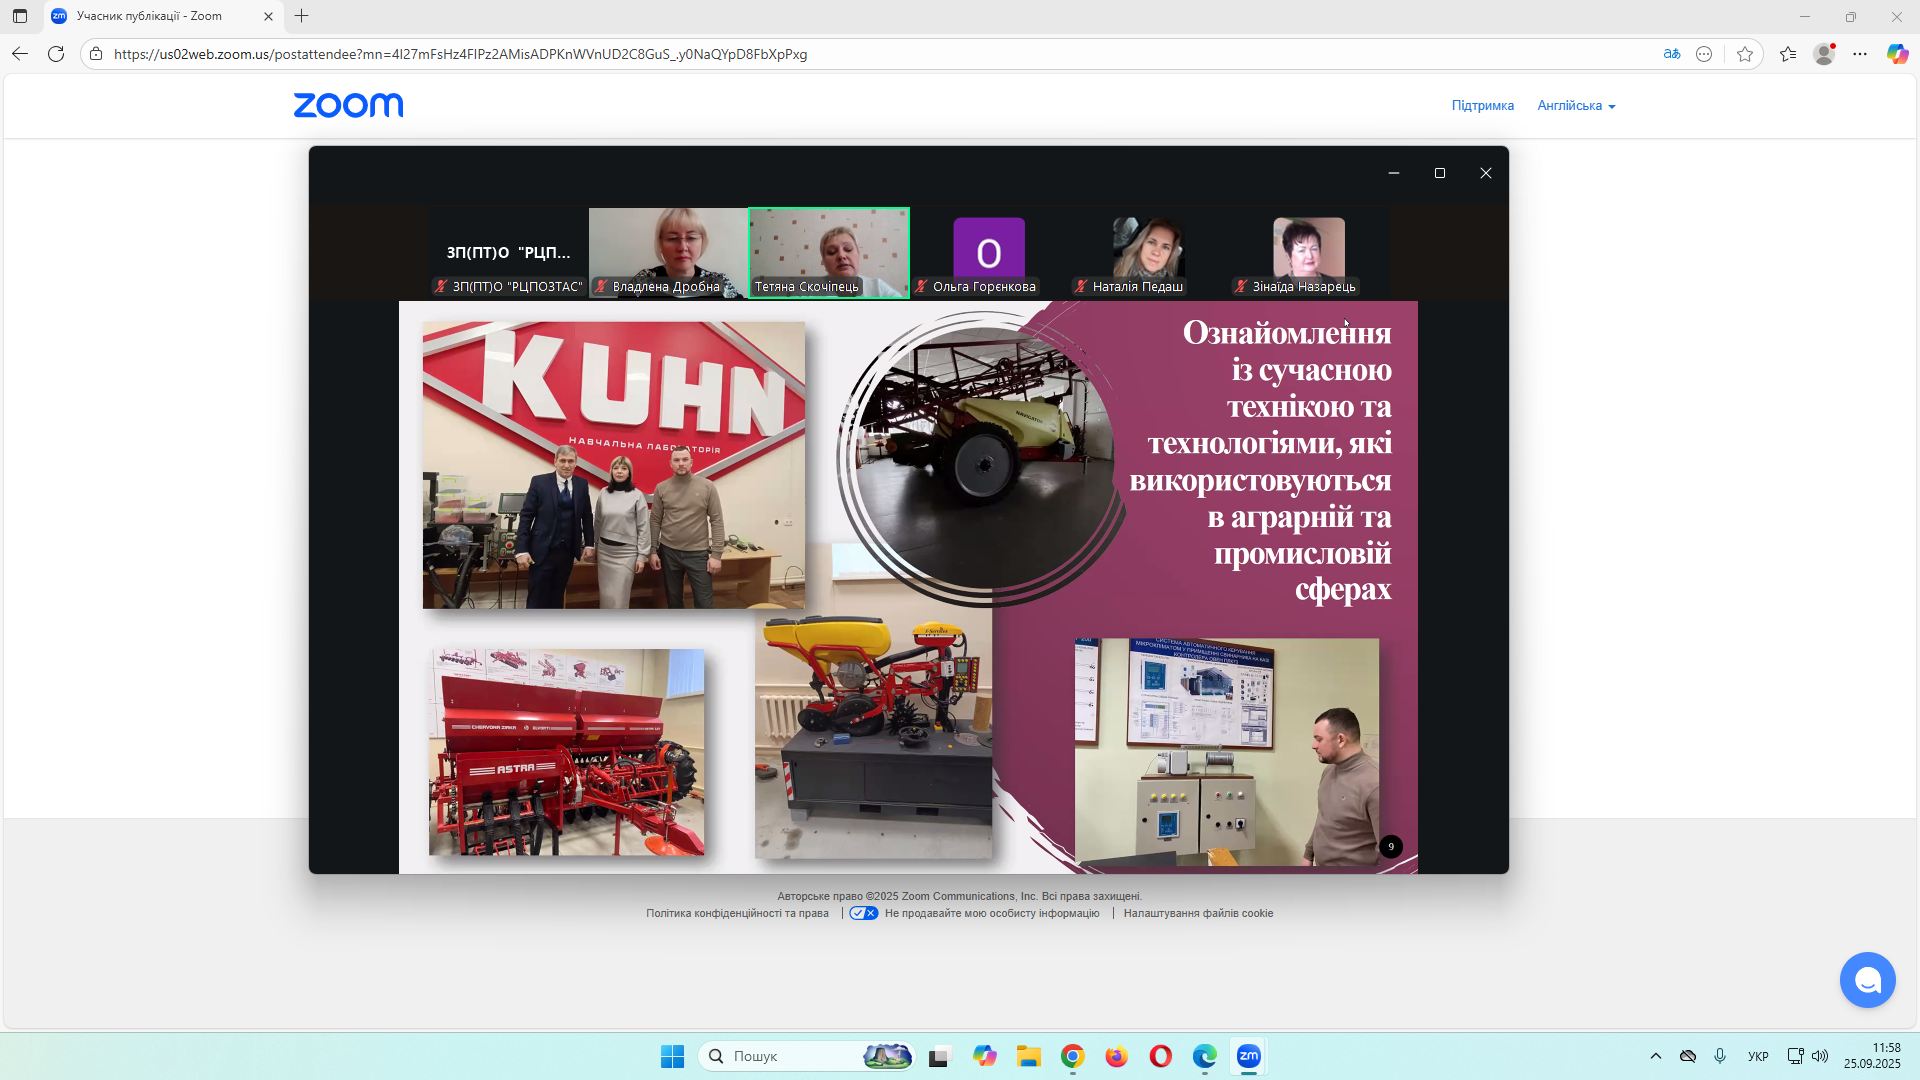This screenshot has height=1080, width=1920.
Task: Open Налаштування файлів cookie link
Action: (1198, 913)
